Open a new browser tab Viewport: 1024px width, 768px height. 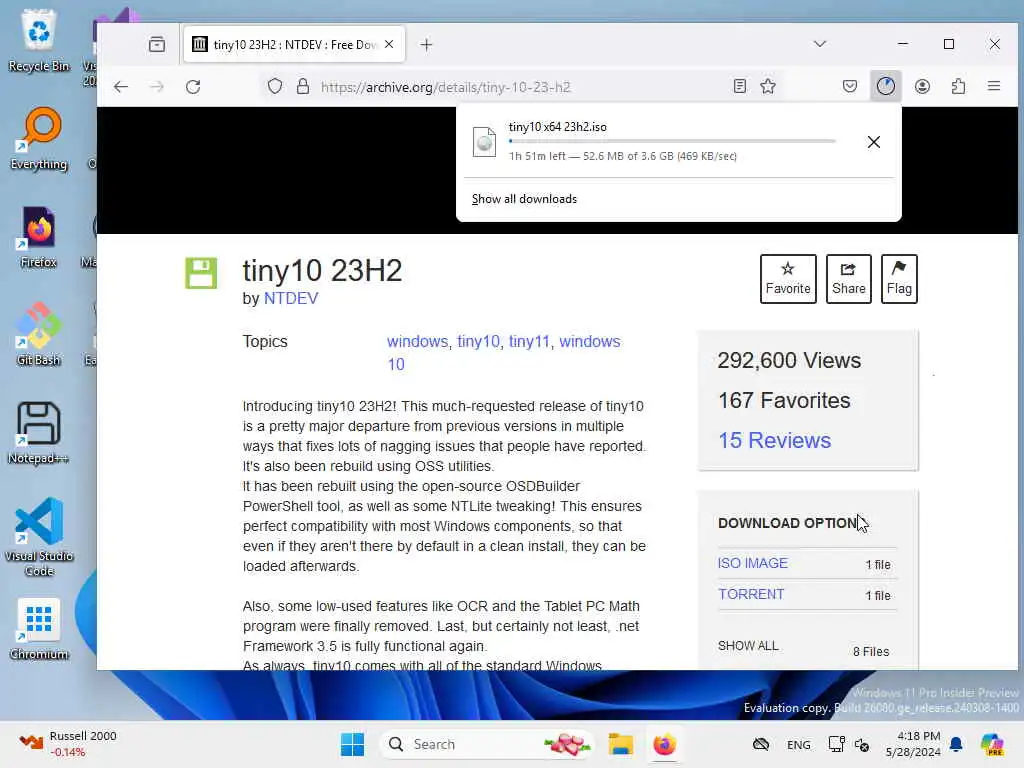[426, 44]
